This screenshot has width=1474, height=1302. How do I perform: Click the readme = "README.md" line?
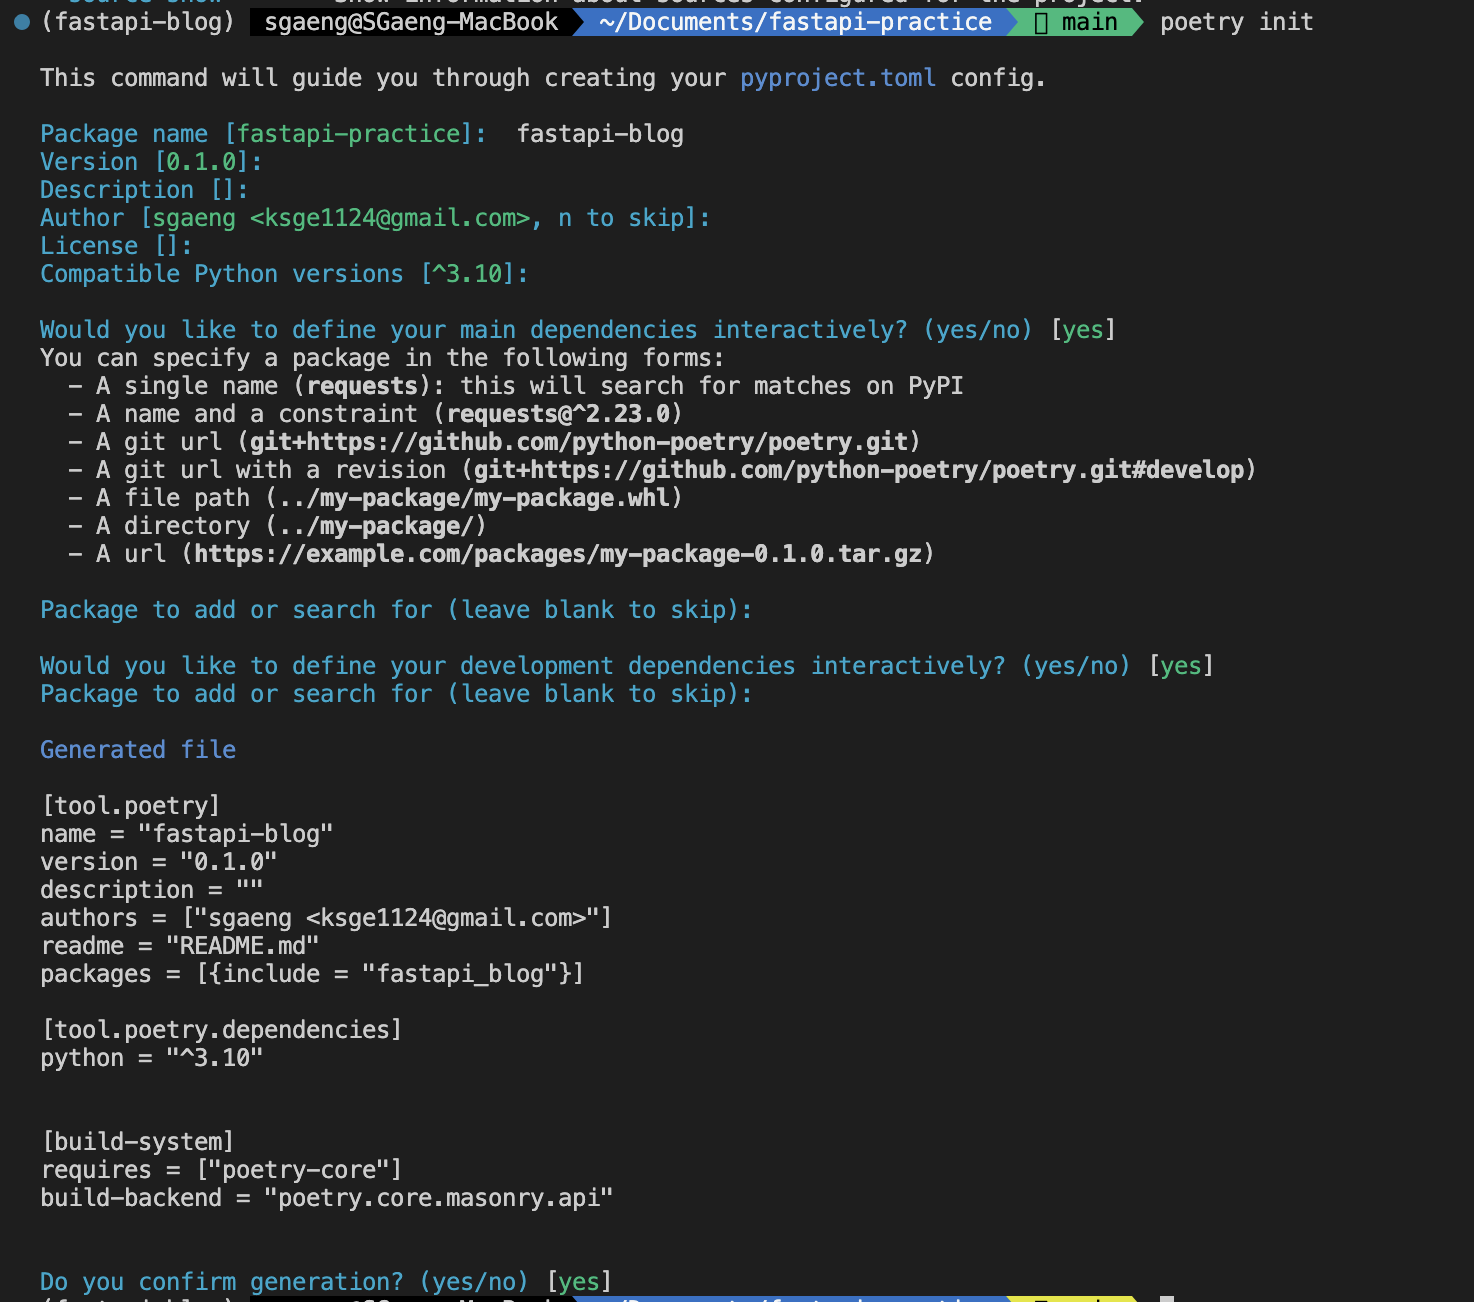point(179,946)
